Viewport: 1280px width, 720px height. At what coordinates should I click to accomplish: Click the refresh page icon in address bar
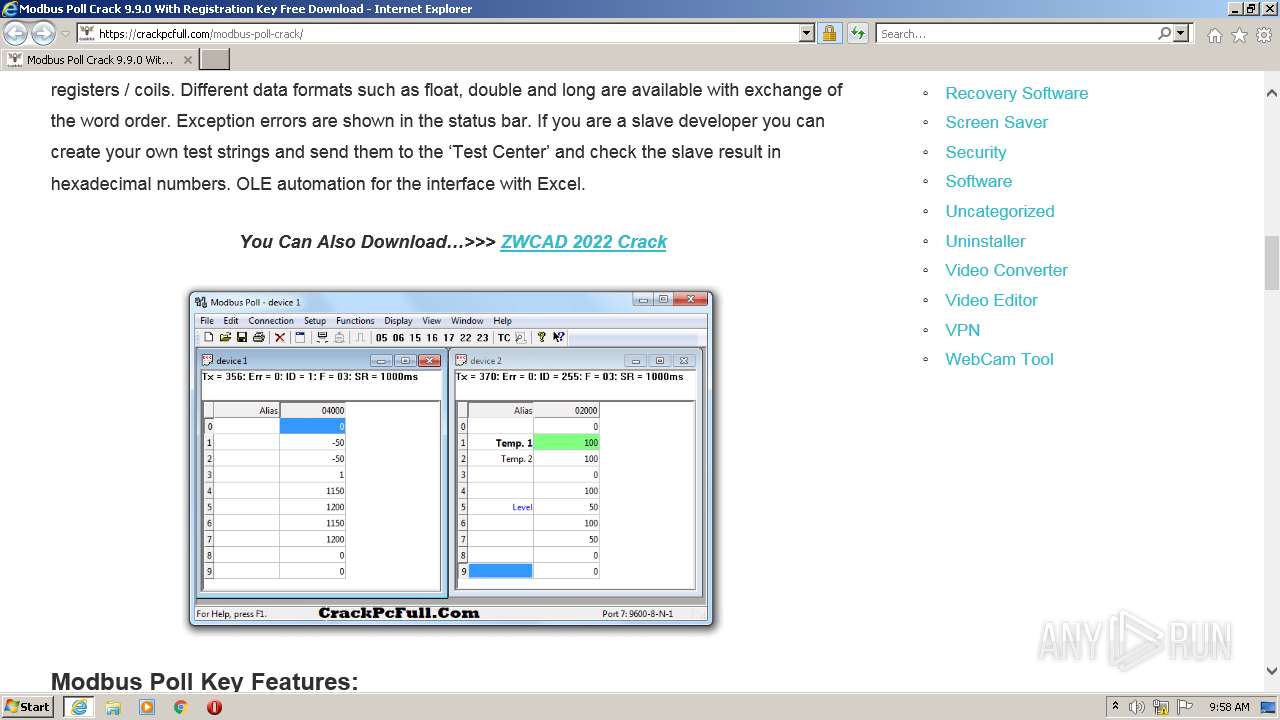coord(857,33)
